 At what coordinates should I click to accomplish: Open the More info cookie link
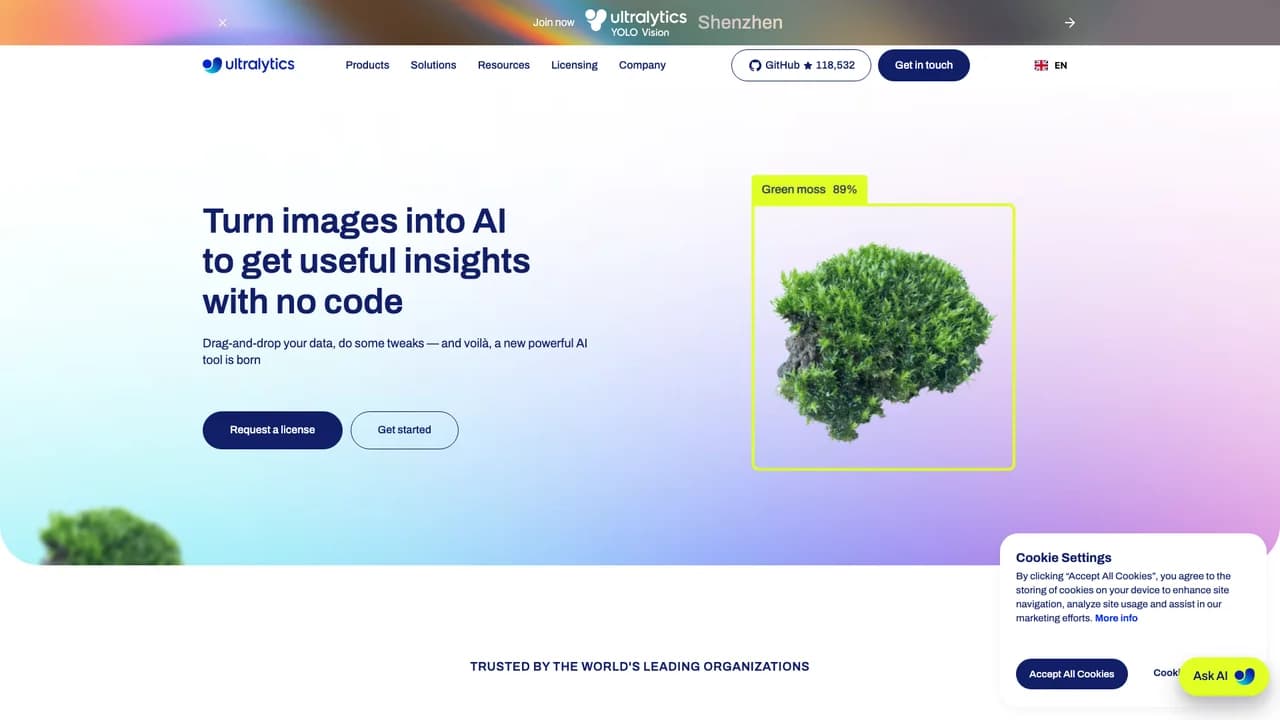[1116, 618]
